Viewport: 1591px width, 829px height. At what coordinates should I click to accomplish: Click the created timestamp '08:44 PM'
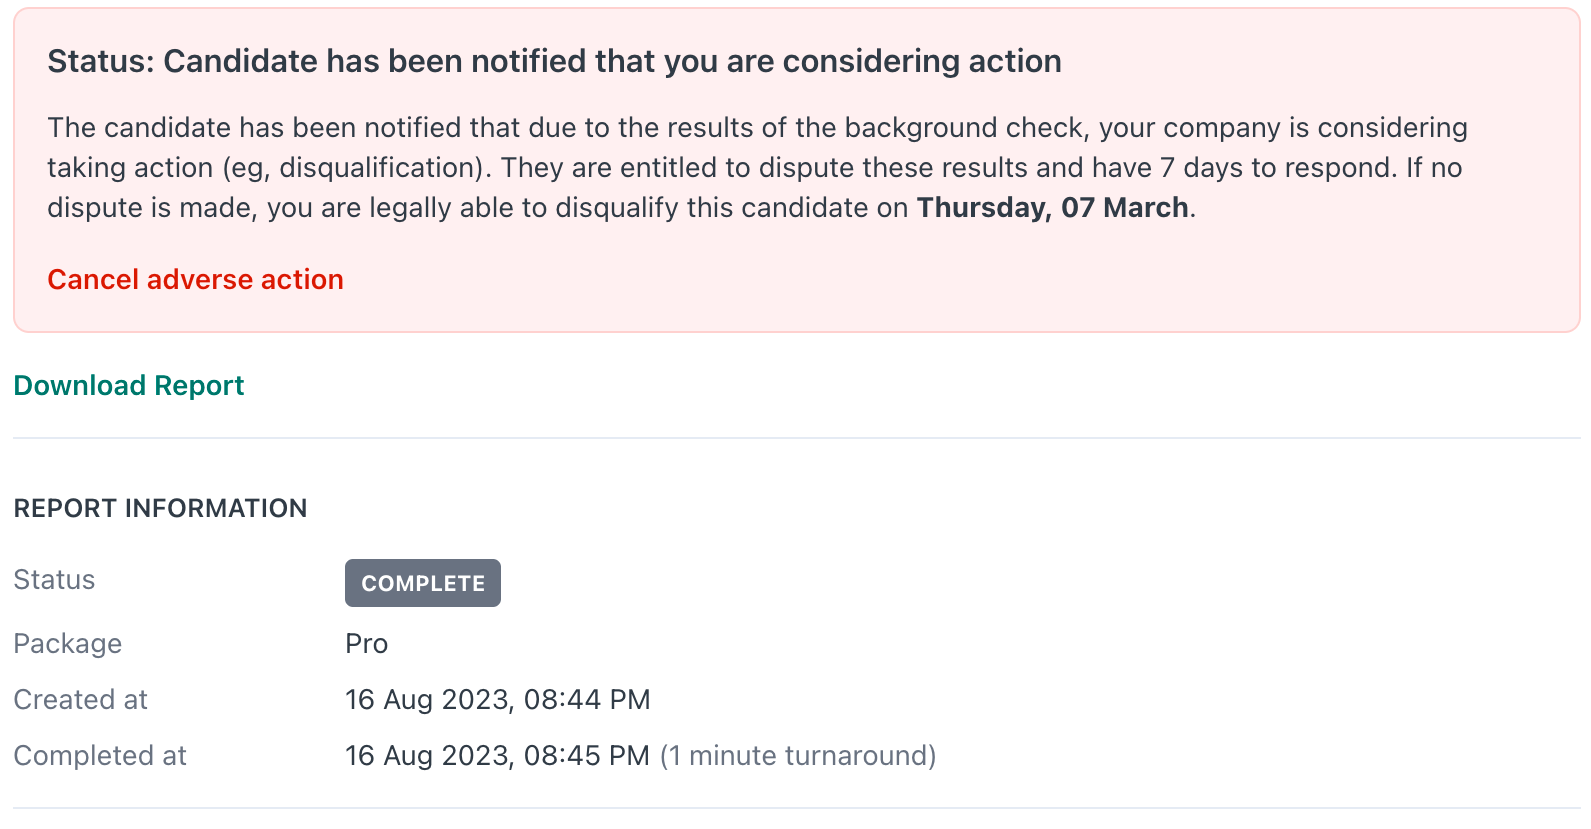[x=587, y=700]
